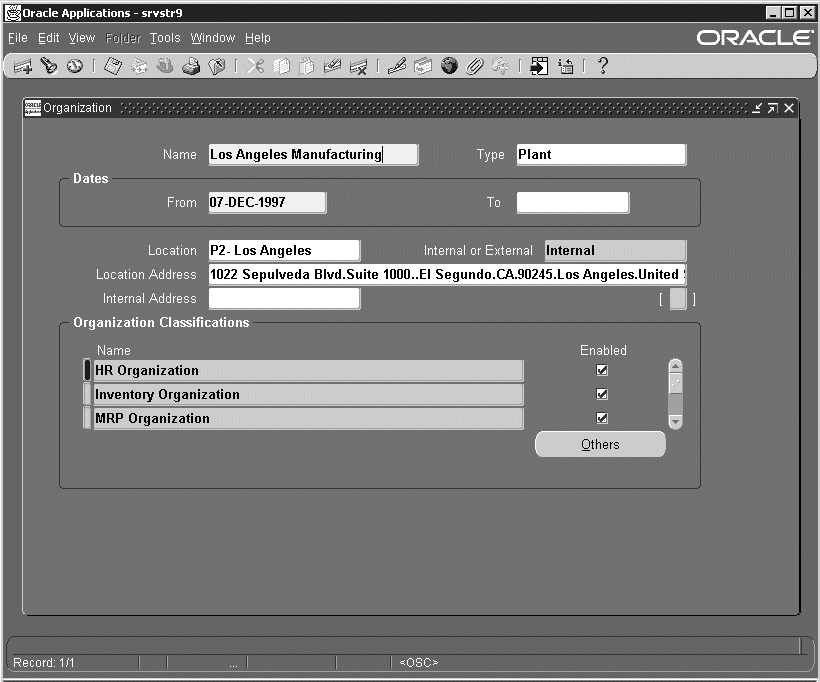Image resolution: width=820 pixels, height=682 pixels.
Task: Click the From date field
Action: [267, 202]
